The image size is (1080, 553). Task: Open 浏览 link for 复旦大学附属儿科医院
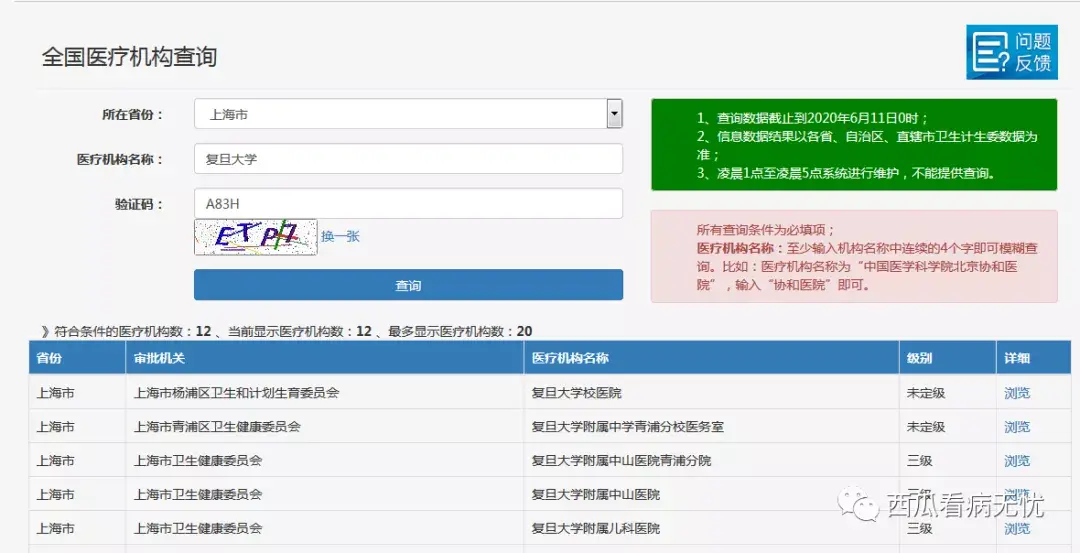pos(1017,529)
